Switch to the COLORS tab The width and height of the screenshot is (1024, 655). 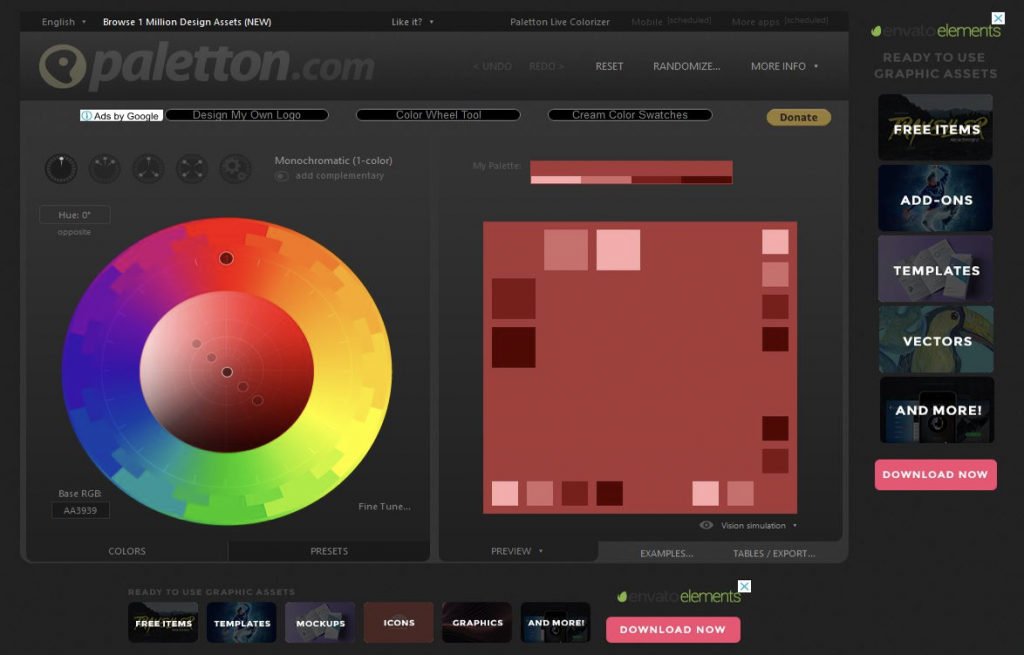[127, 551]
